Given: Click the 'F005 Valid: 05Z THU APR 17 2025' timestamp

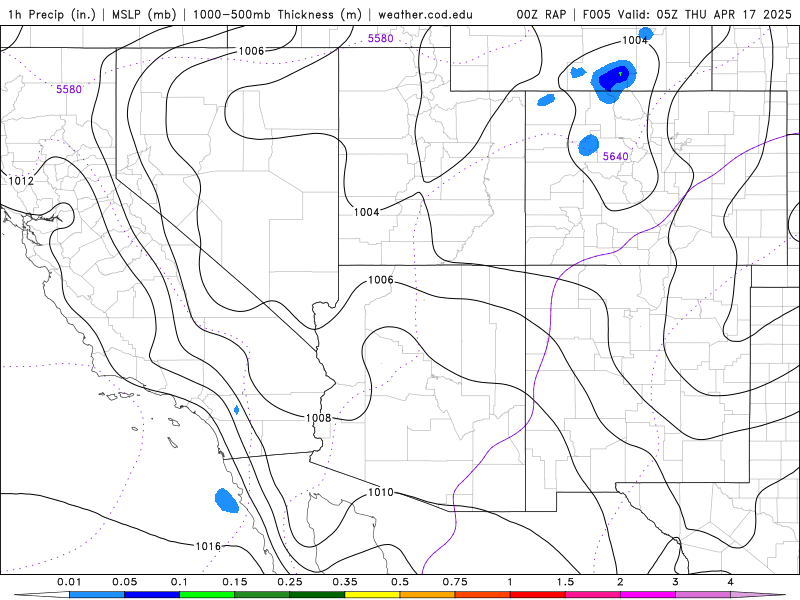Looking at the screenshot, I should [687, 14].
